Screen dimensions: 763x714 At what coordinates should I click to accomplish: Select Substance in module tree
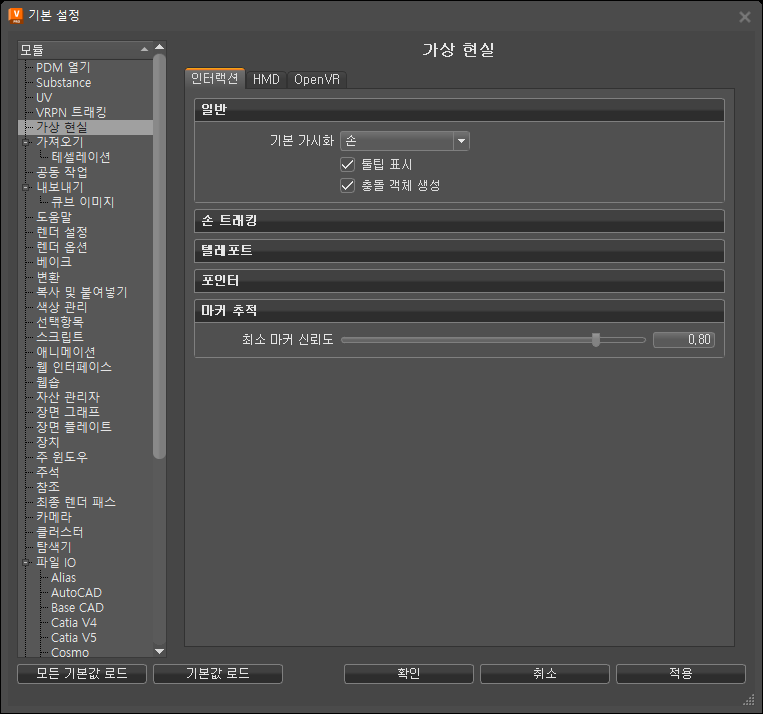[64, 83]
